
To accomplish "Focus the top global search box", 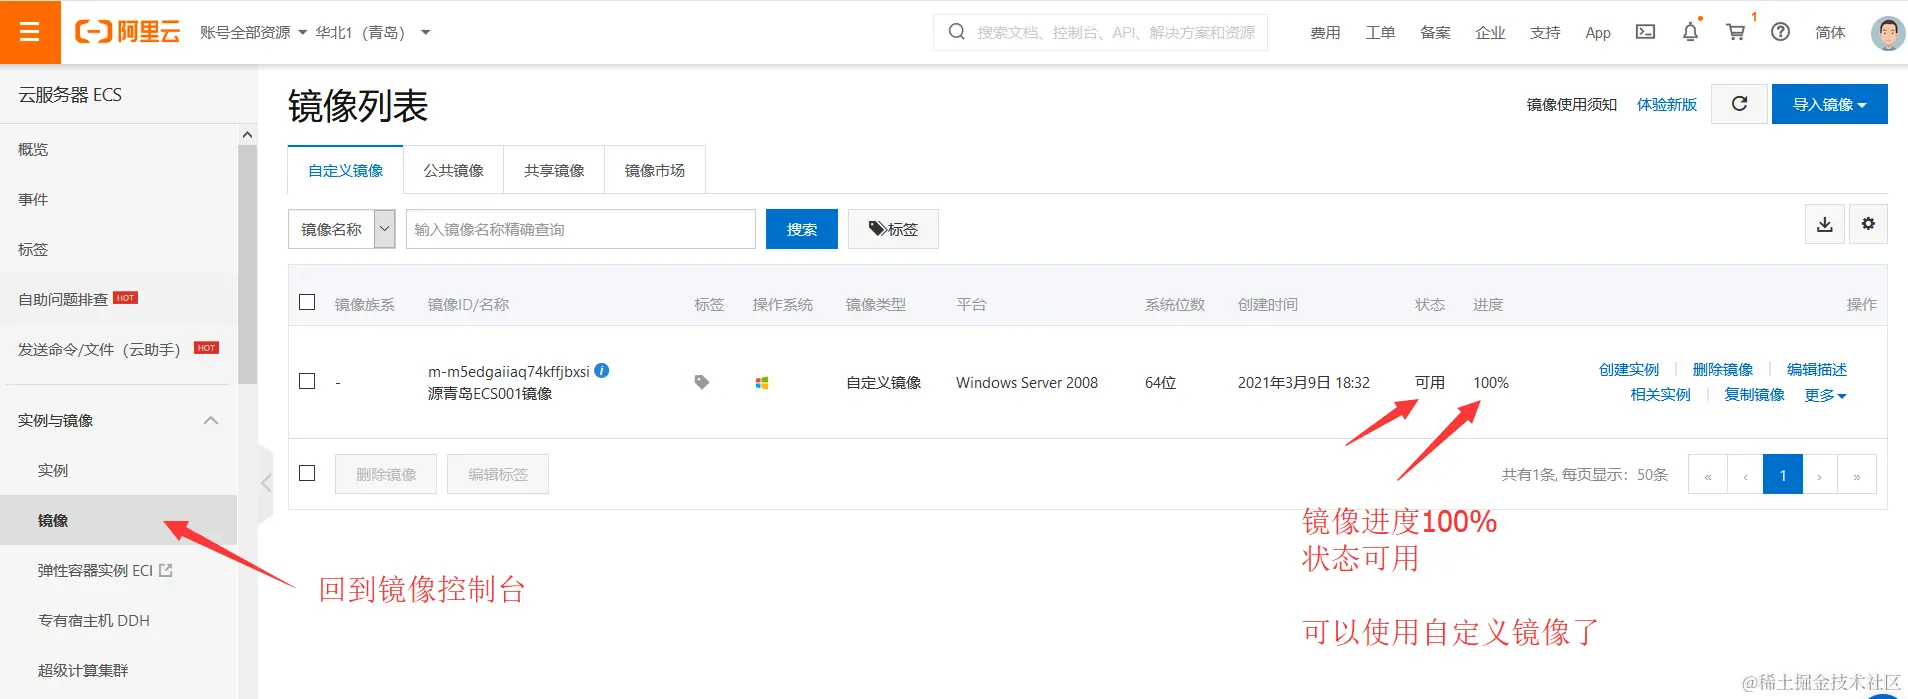I will [1100, 32].
